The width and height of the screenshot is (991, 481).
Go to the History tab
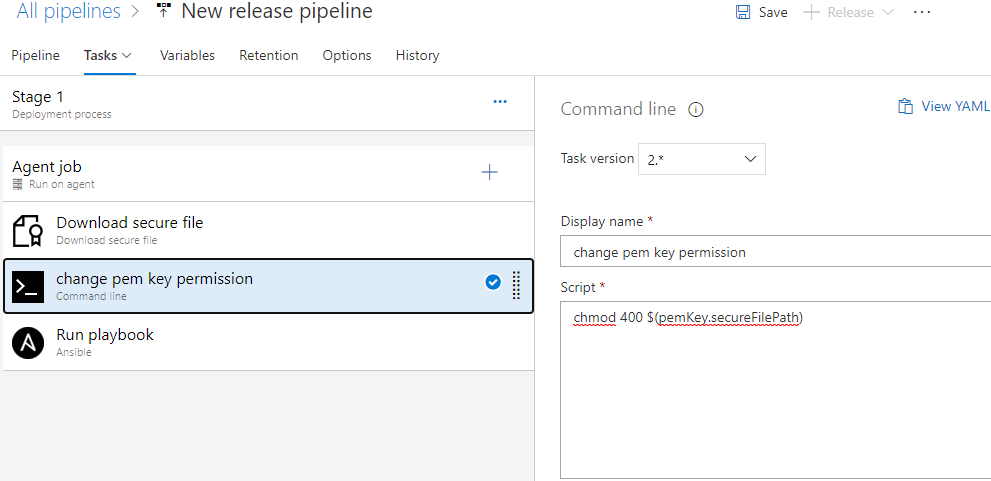coord(417,56)
